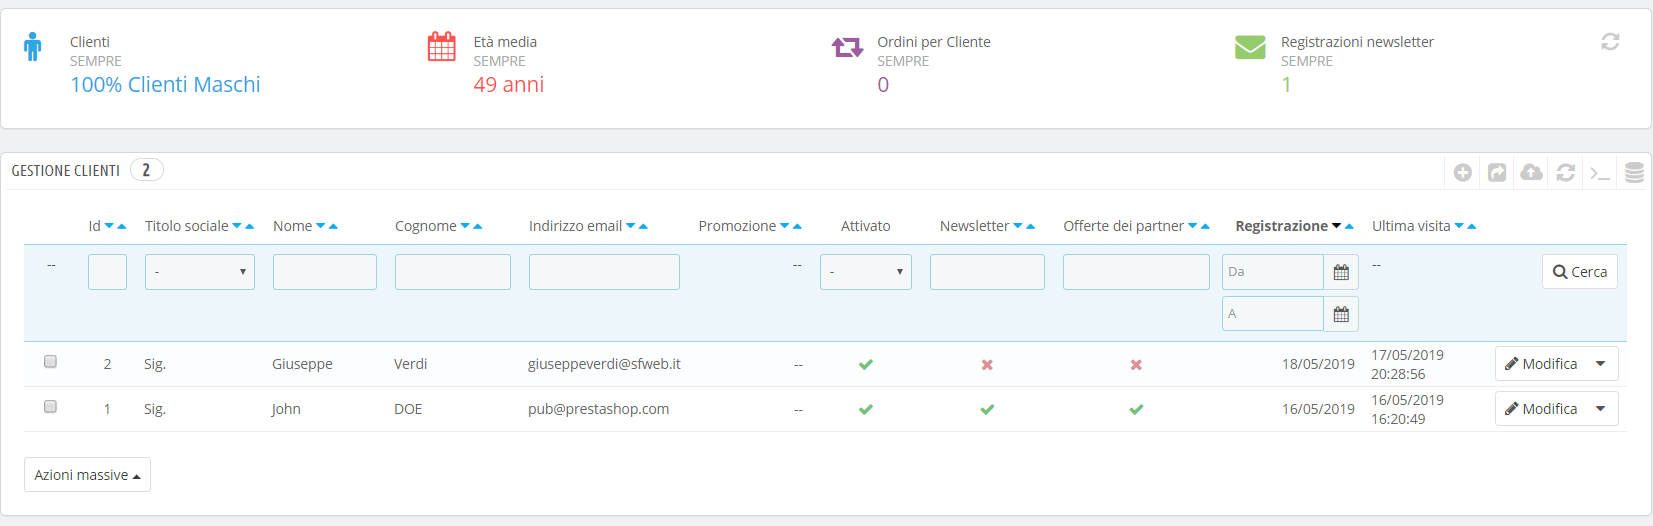
Task: Expand Modifica options arrow for John
Action: click(1601, 409)
